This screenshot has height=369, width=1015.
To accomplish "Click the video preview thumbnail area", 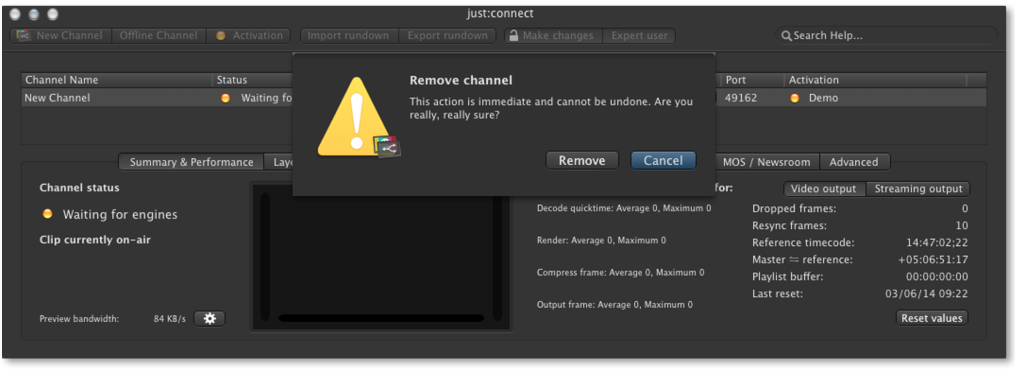I will pyautogui.click(x=381, y=256).
